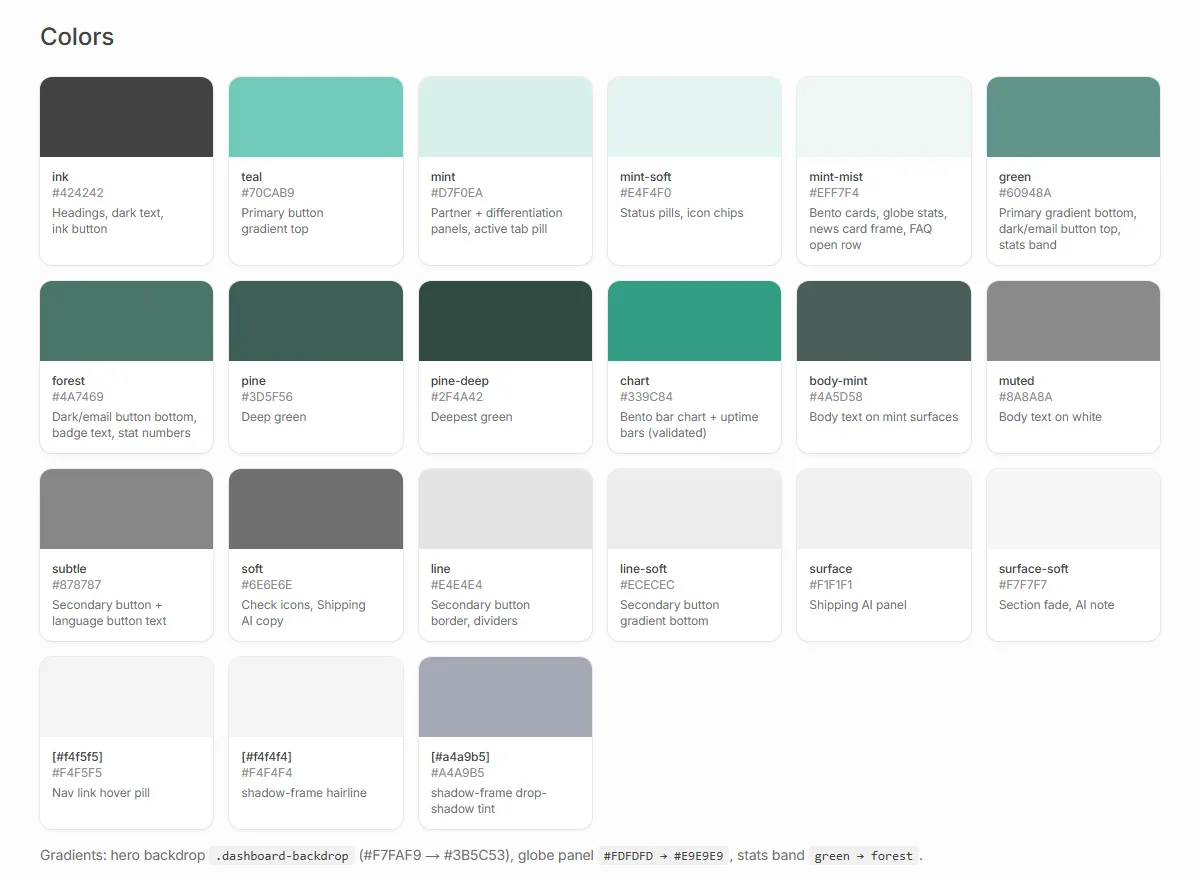This screenshot has width=1200, height=880.
Task: Click hex code #E4F4F0
Action: tap(646, 193)
